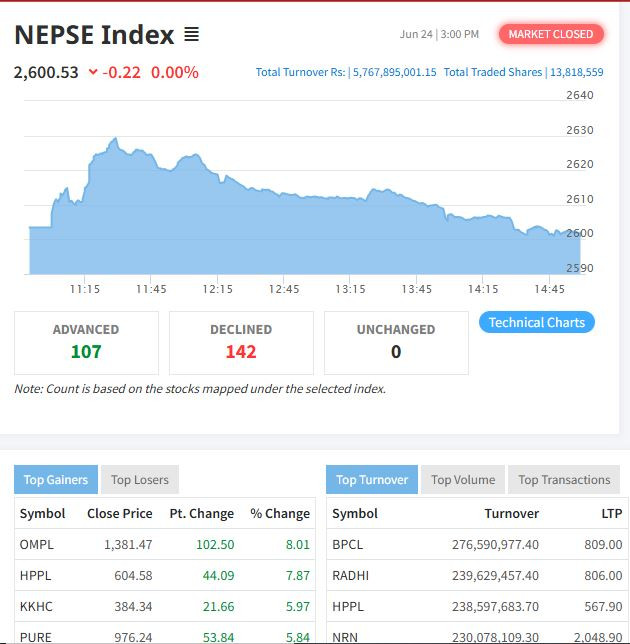The width and height of the screenshot is (630, 644).
Task: Click the Advanced count box
Action: click(86, 342)
